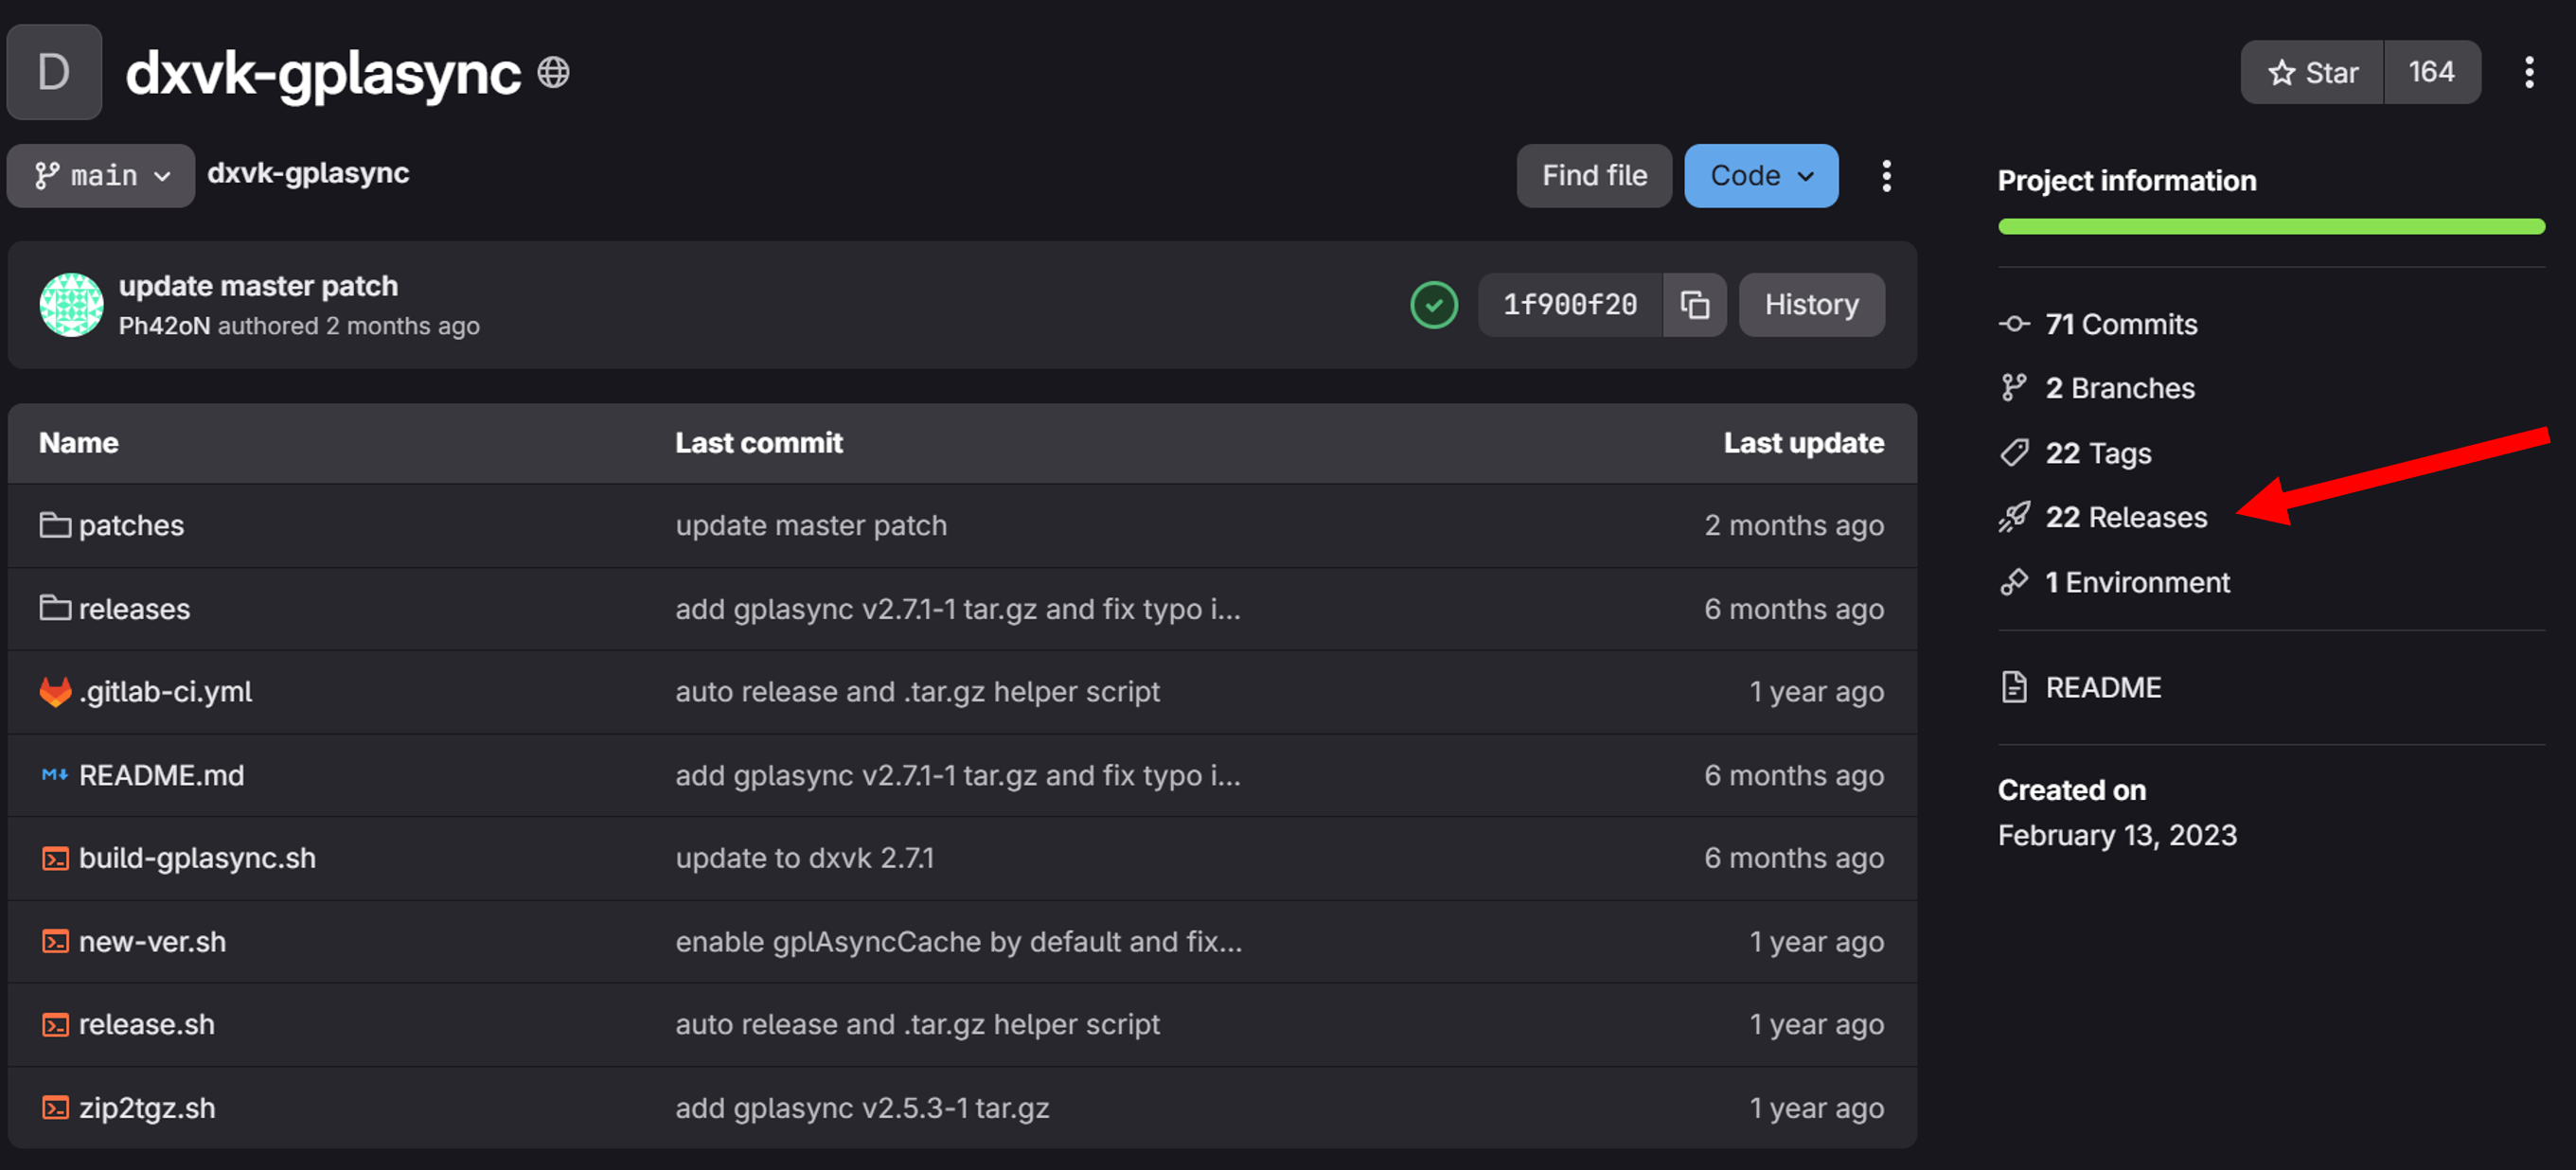The image size is (2576, 1170).
Task: Open the patches folder
Action: point(131,526)
